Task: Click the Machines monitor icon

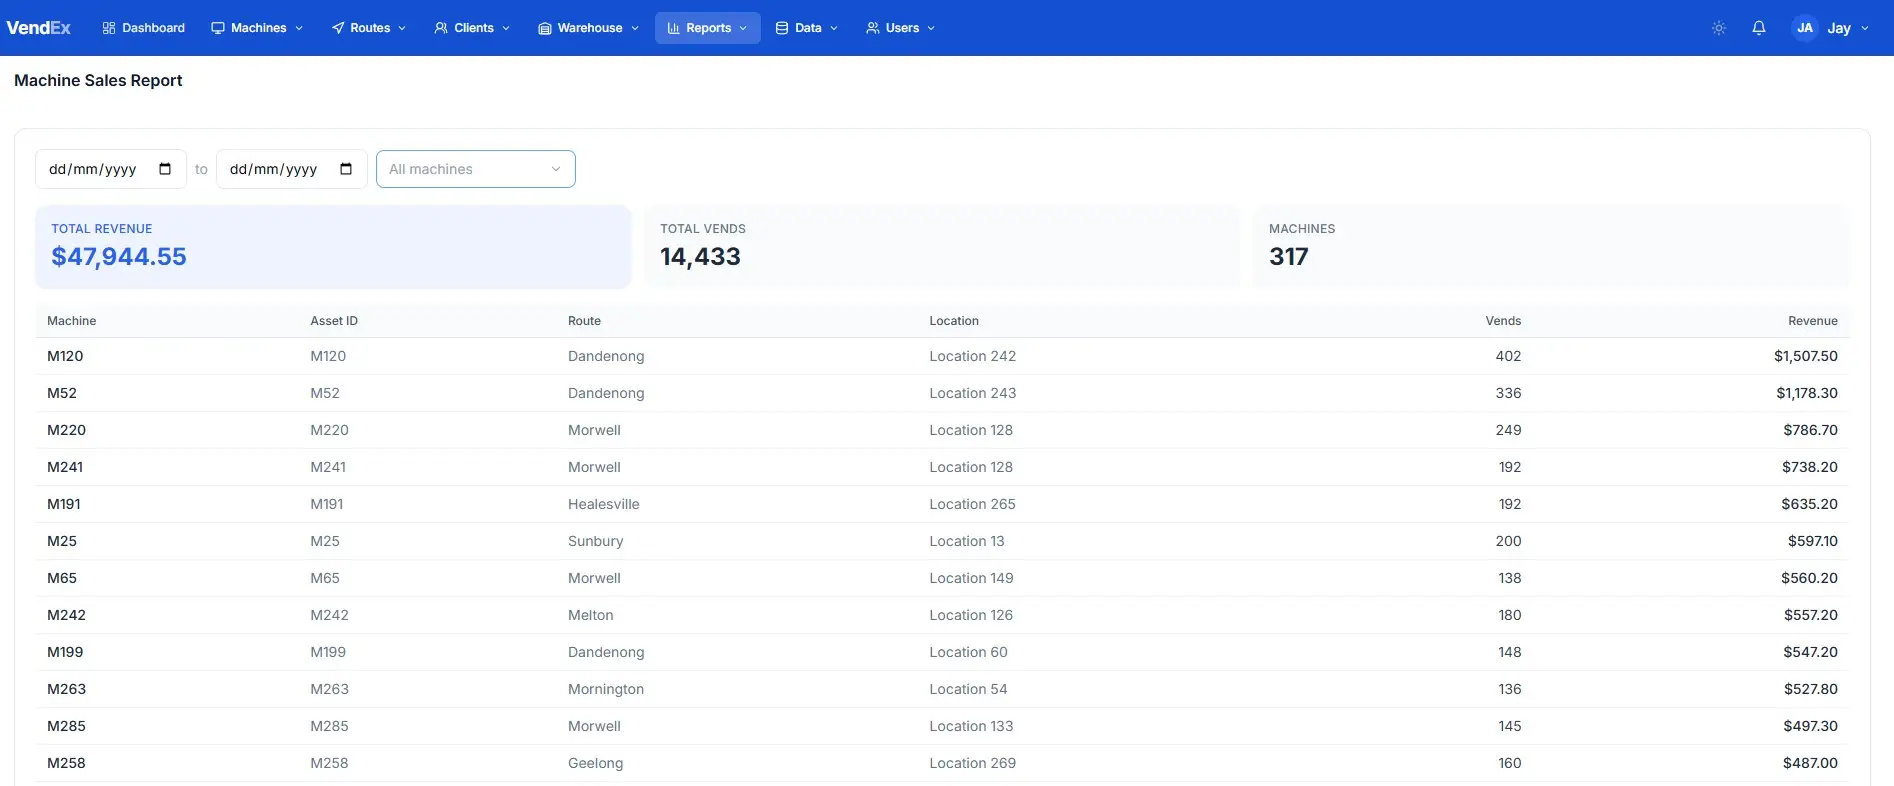Action: click(218, 28)
